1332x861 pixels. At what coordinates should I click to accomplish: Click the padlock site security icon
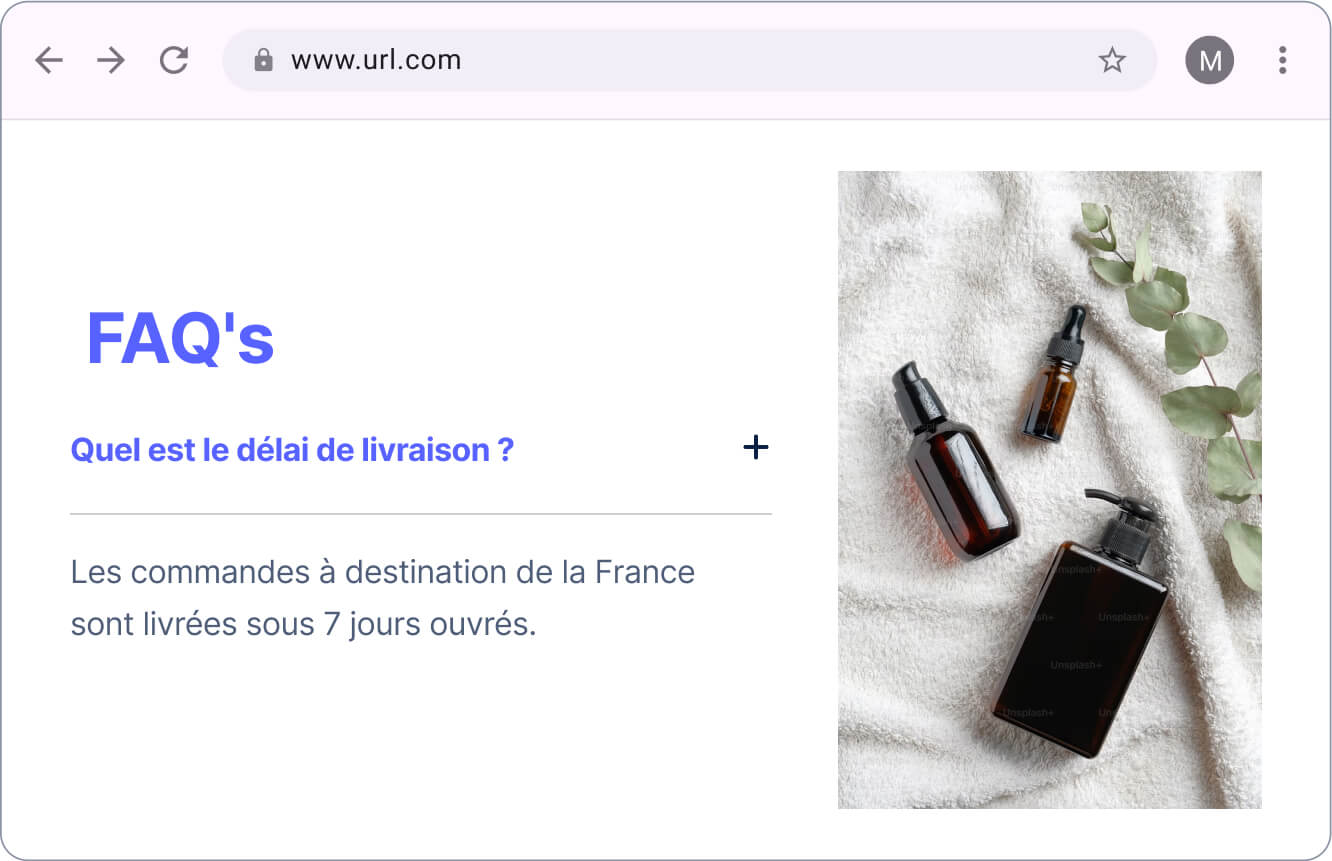263,60
